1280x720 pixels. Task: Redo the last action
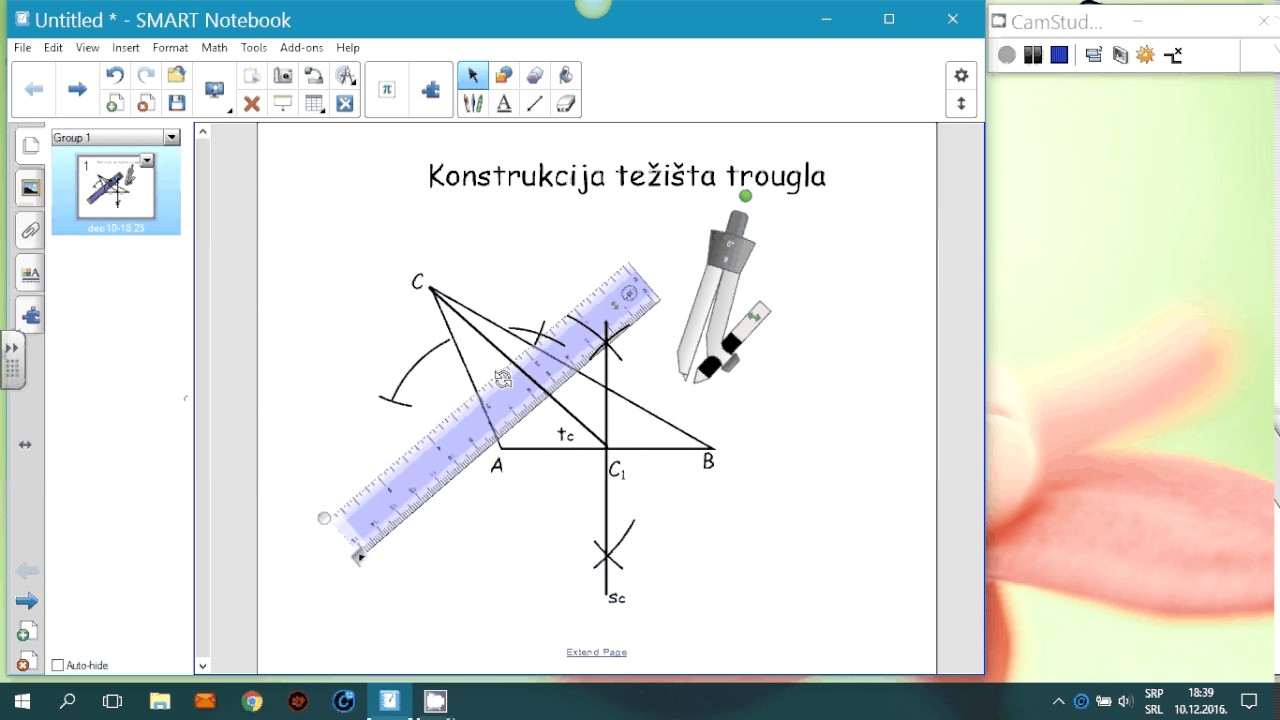point(146,75)
